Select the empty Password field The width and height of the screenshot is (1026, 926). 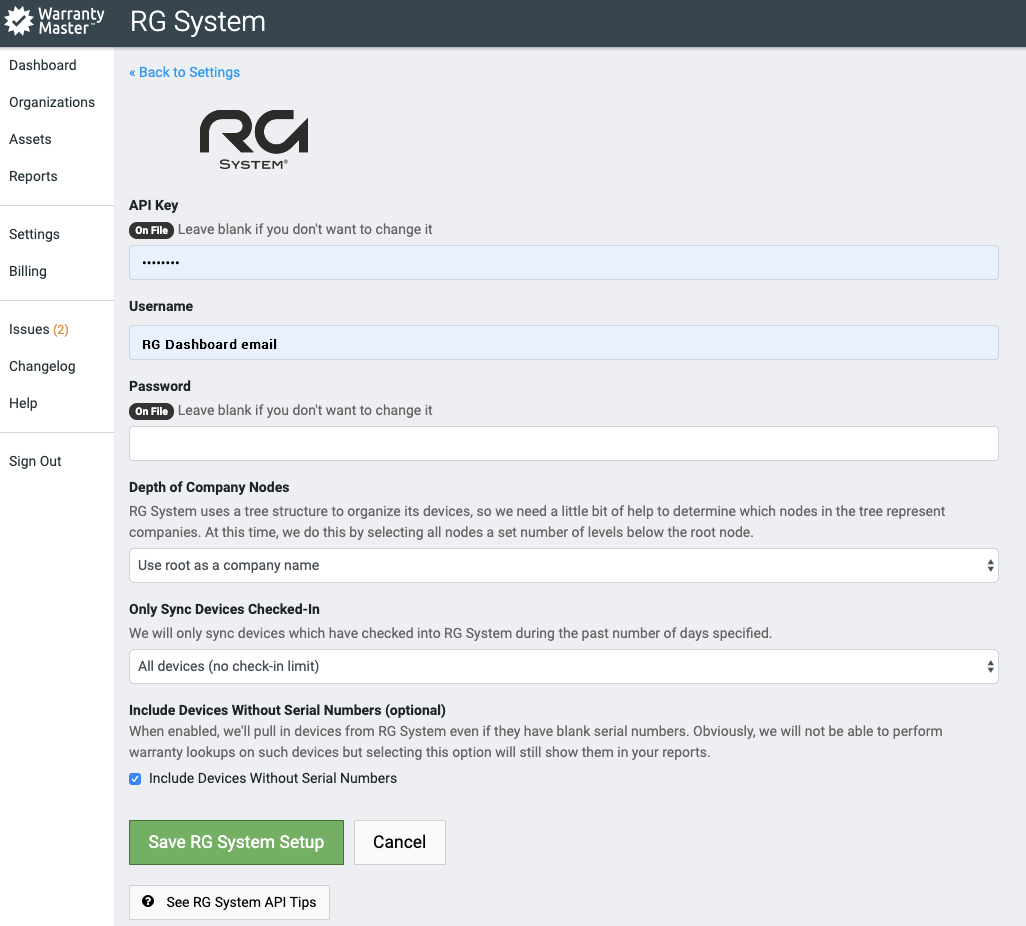[563, 444]
